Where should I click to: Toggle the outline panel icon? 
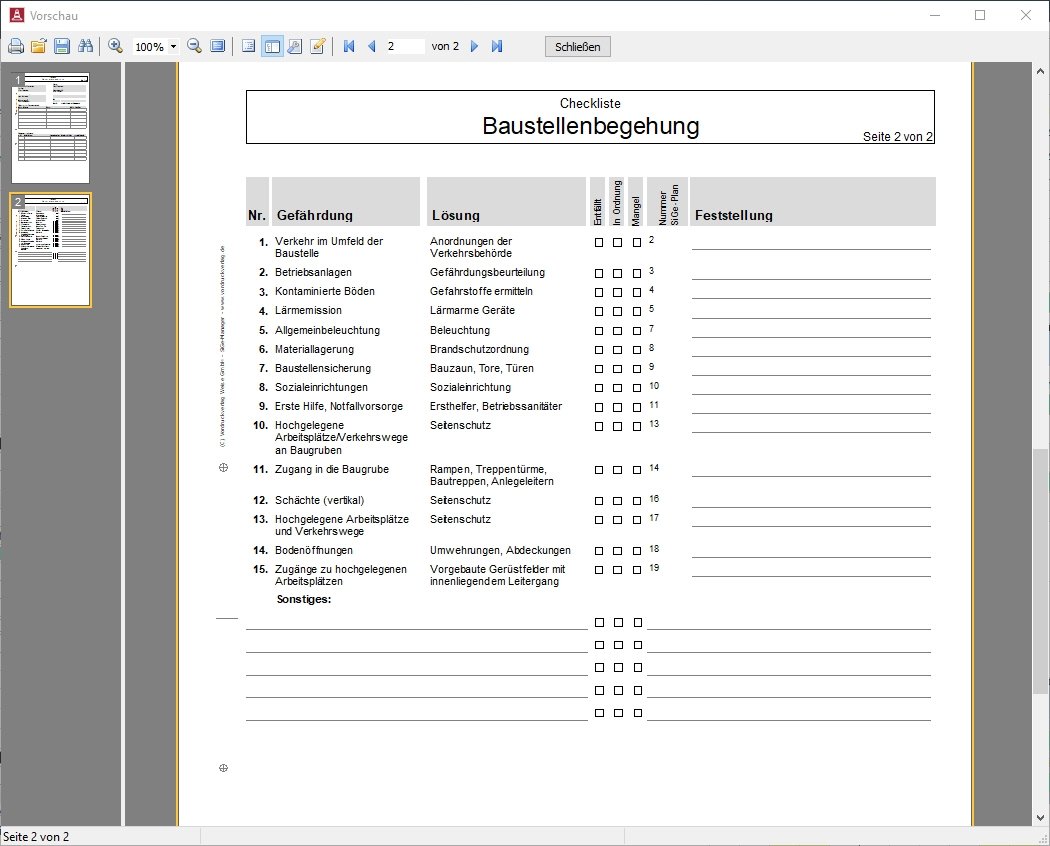tap(248, 46)
